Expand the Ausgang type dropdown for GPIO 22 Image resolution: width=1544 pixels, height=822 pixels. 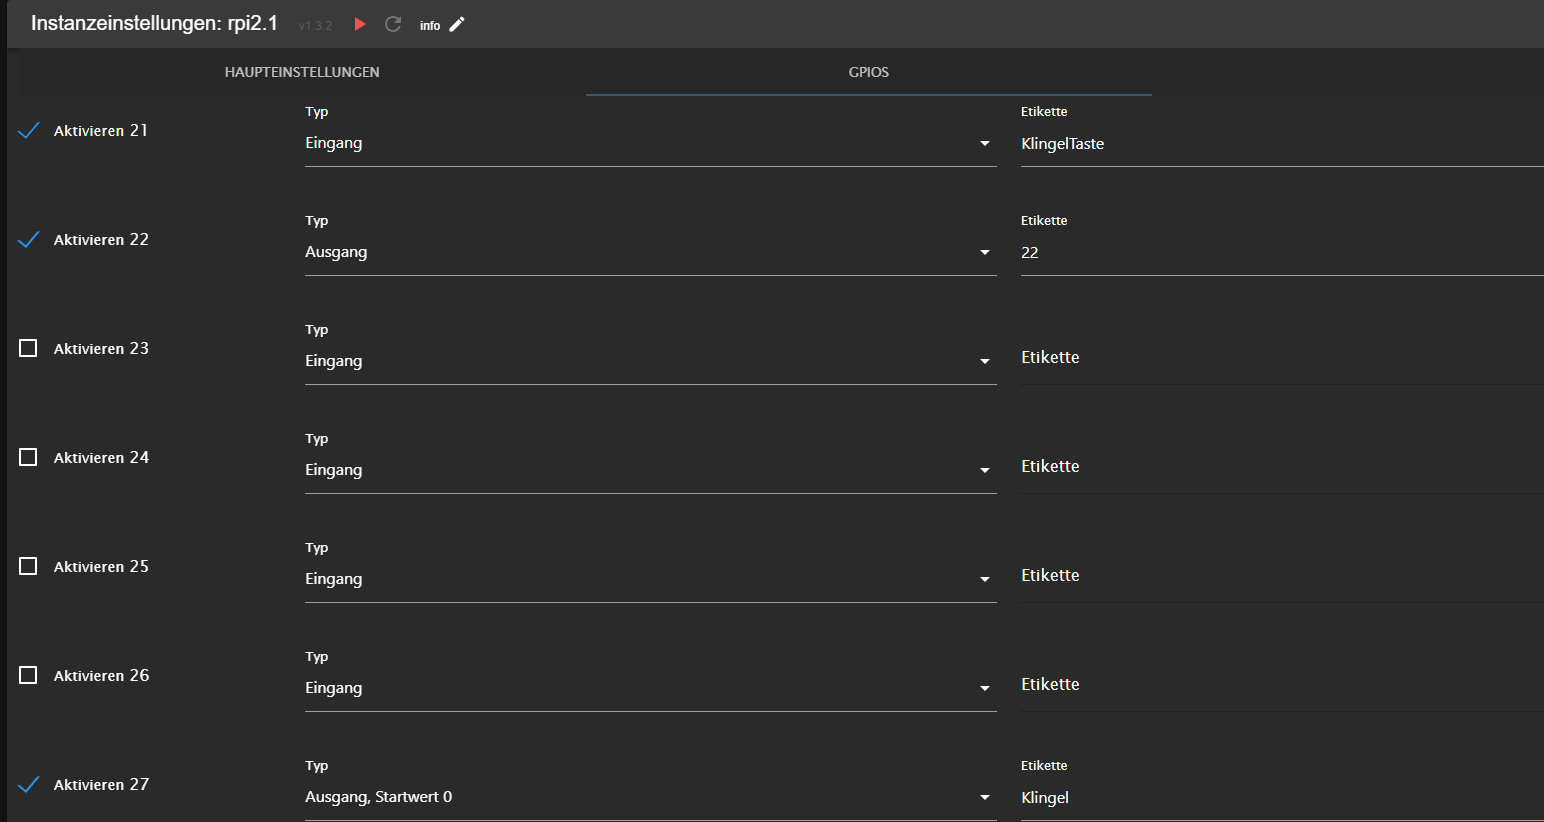650,253
